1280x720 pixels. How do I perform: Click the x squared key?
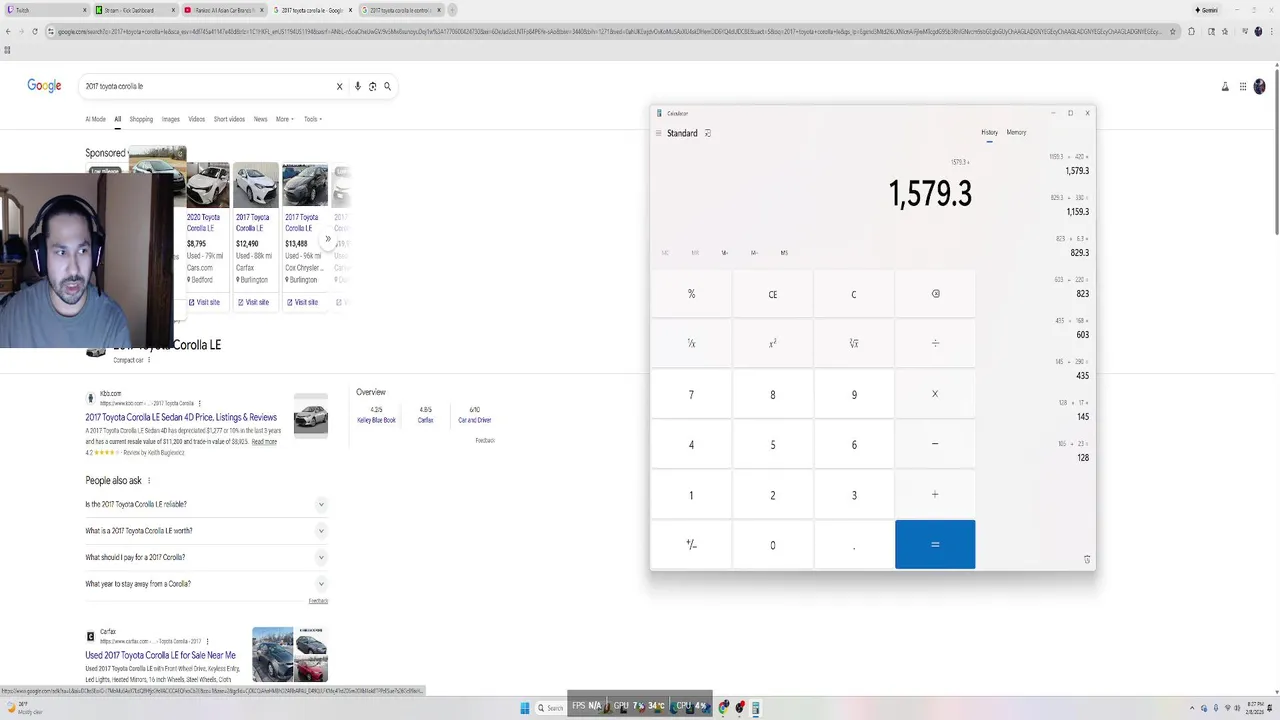pos(772,343)
